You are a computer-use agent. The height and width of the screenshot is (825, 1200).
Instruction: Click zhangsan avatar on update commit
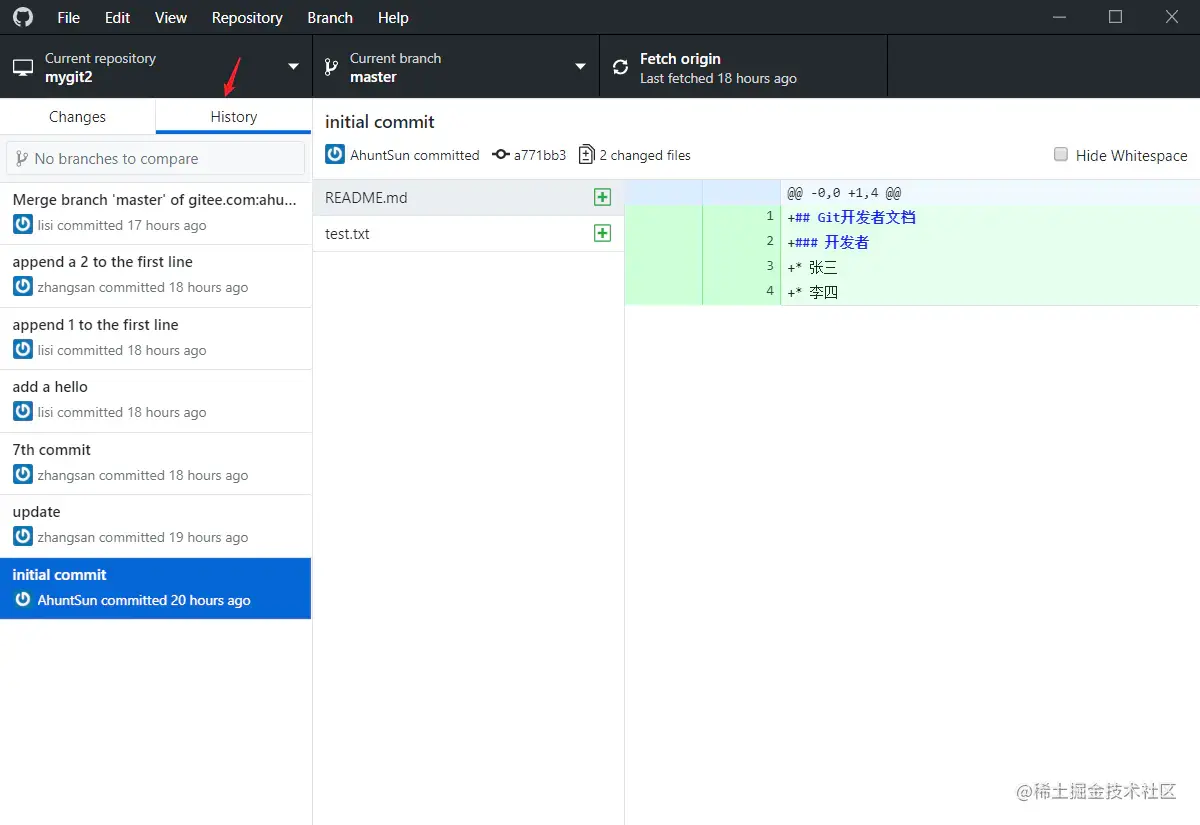pos(23,537)
